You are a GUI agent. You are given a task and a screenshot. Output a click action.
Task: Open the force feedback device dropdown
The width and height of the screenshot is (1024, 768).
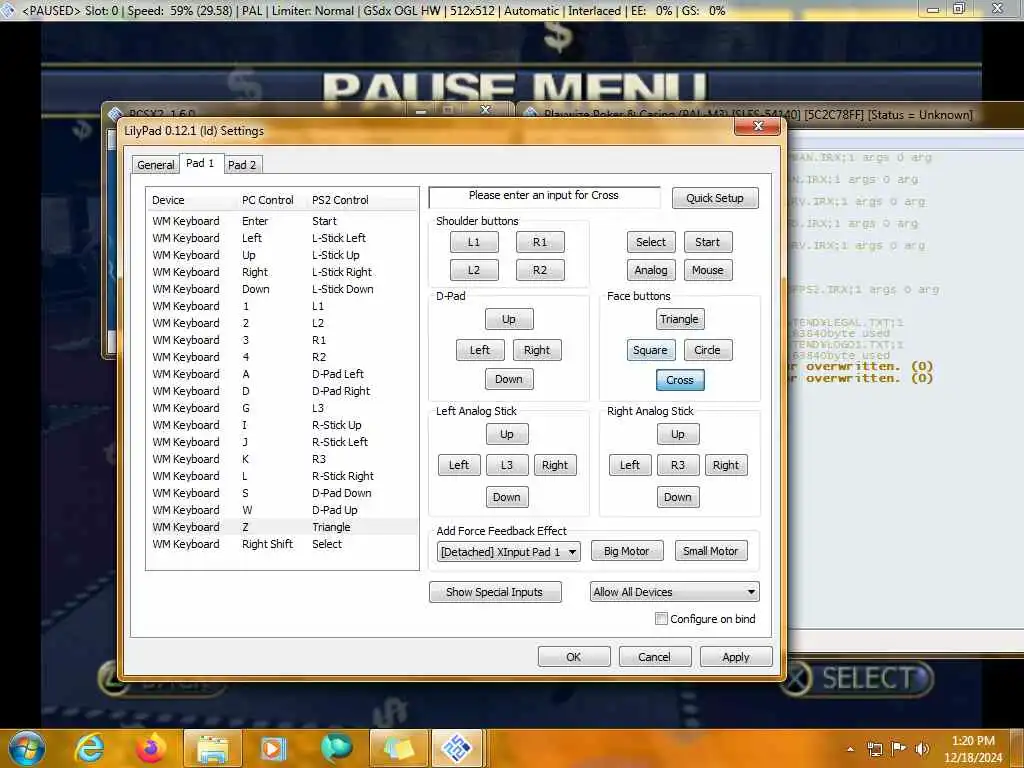point(508,552)
